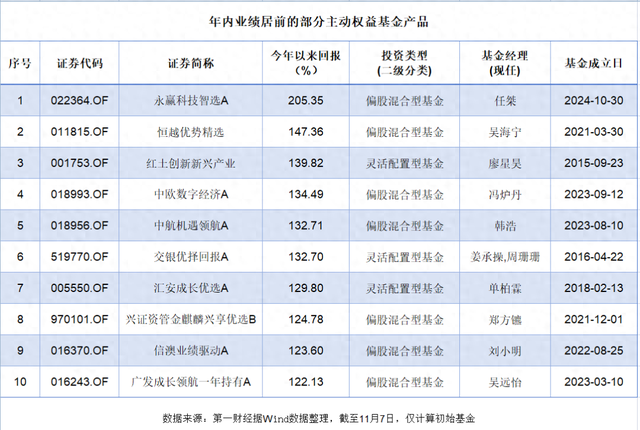Select the 证券简称 column header

click(x=191, y=63)
